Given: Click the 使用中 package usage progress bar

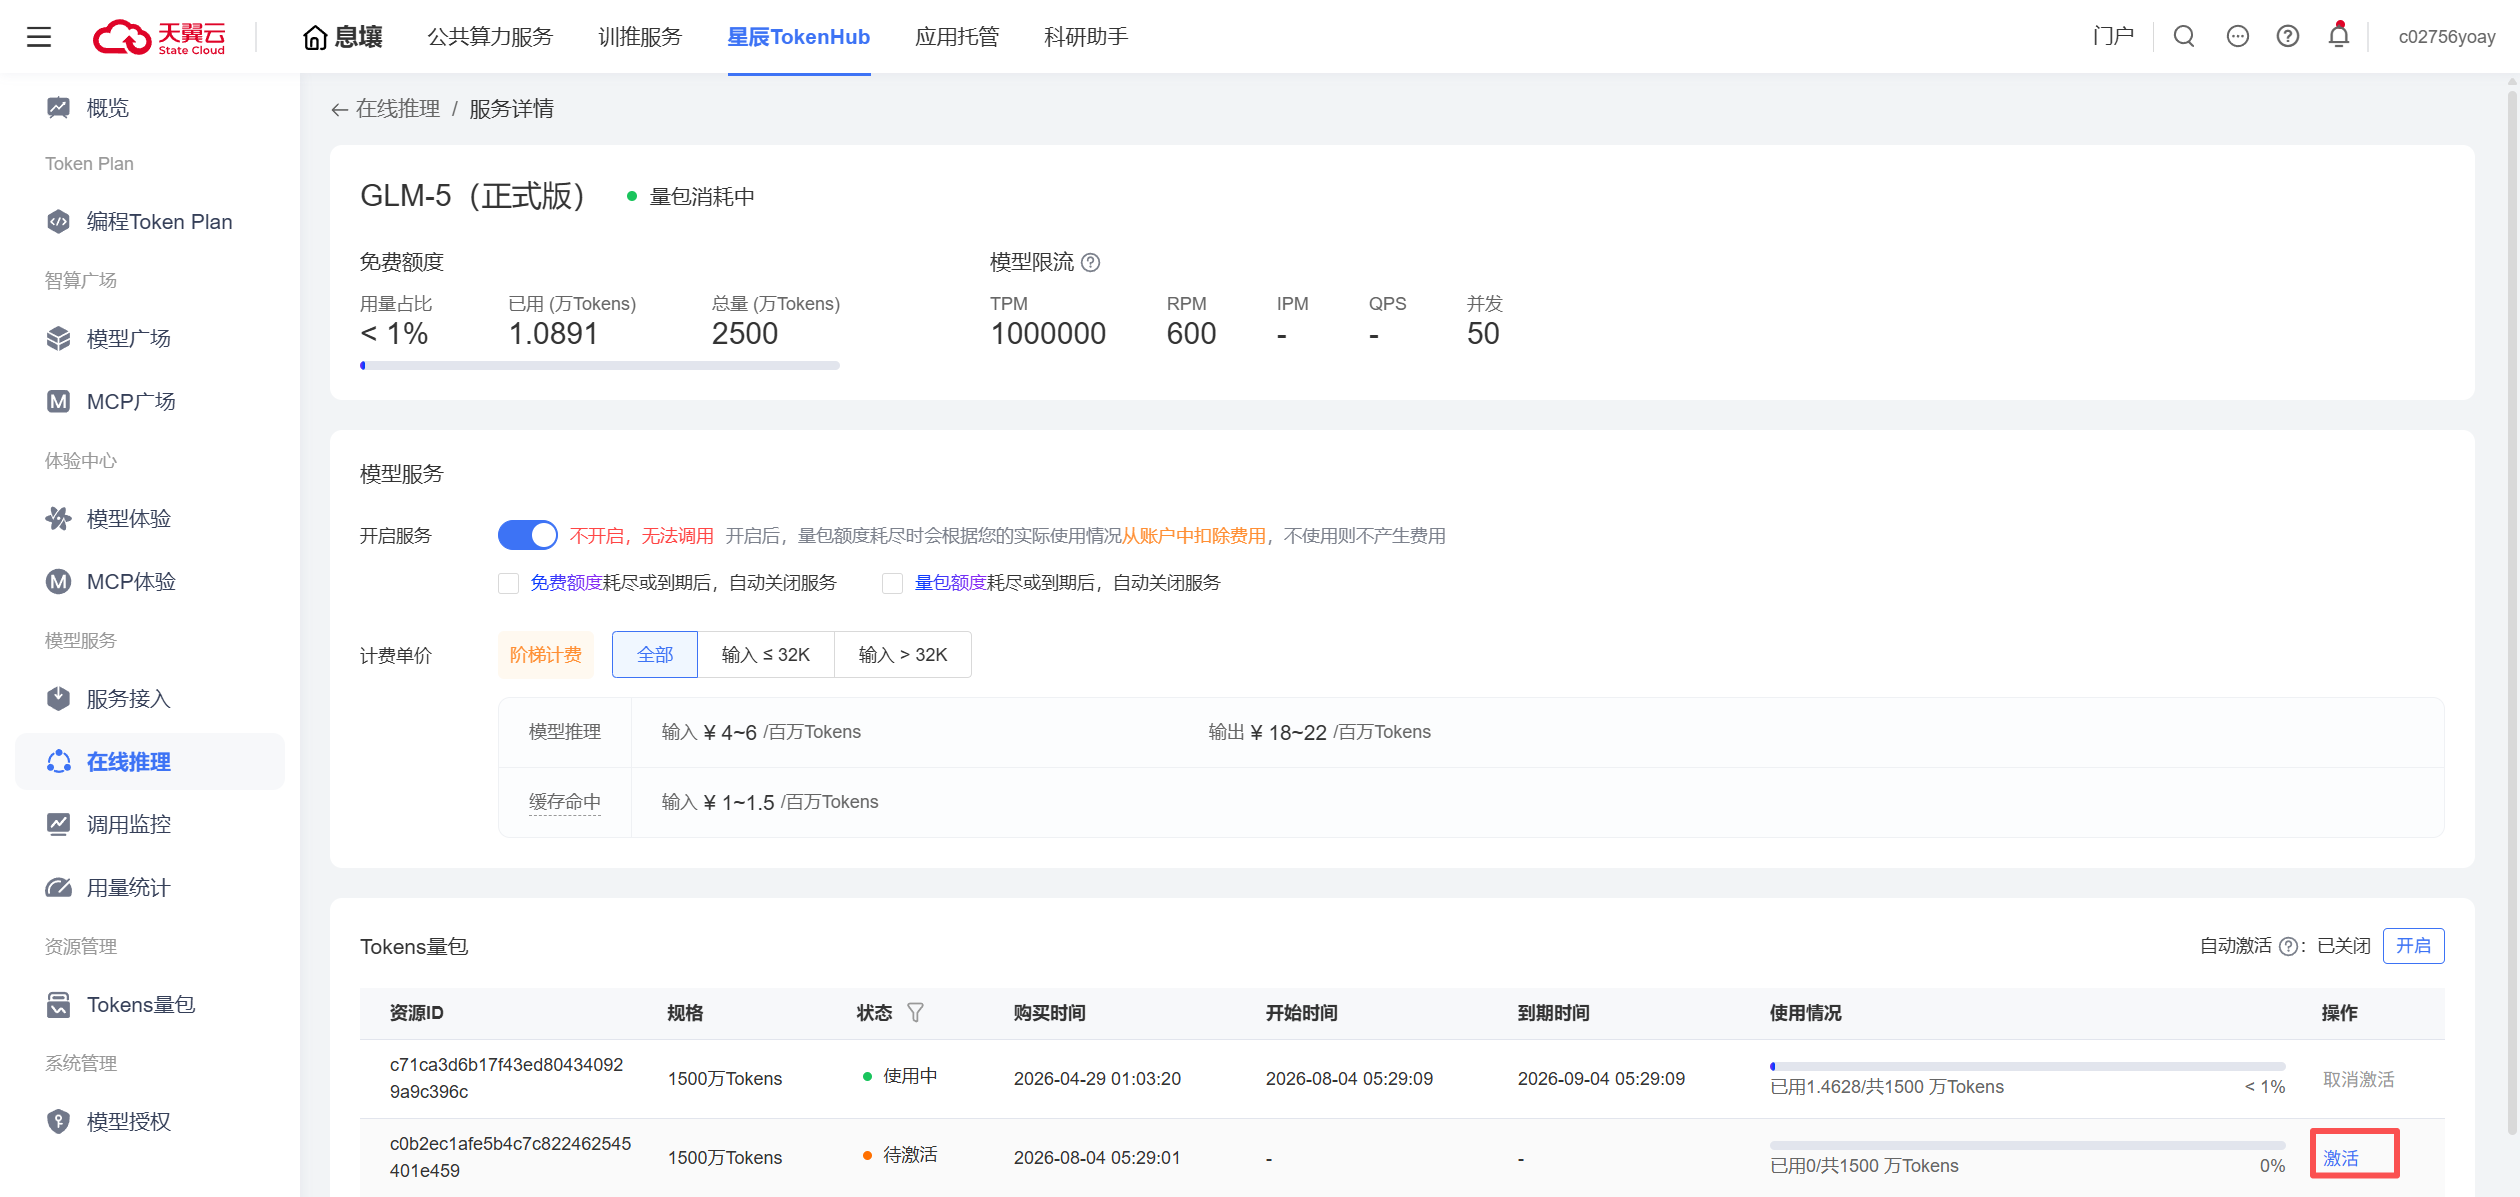Looking at the screenshot, I should [x=2027, y=1067].
